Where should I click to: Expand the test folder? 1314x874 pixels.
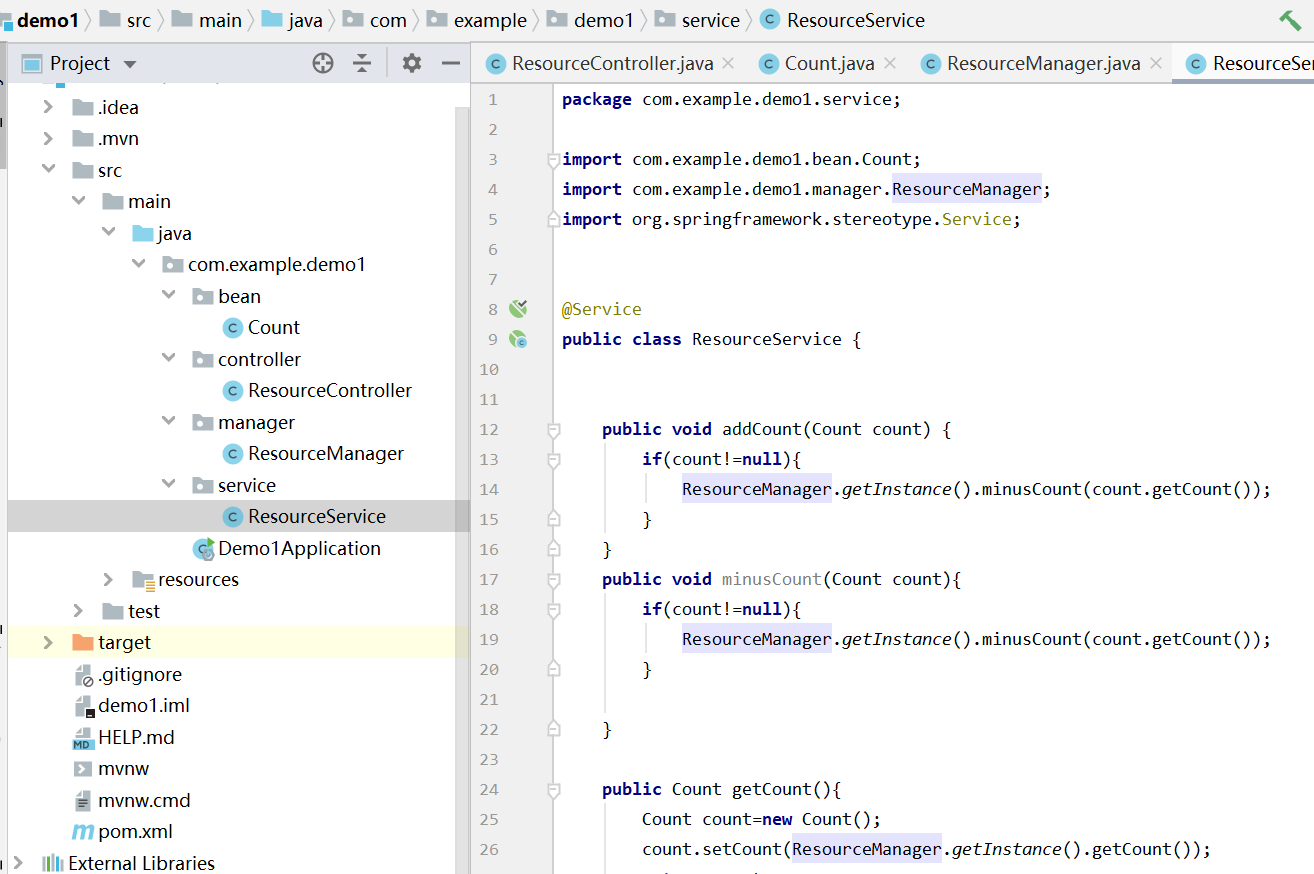click(78, 611)
